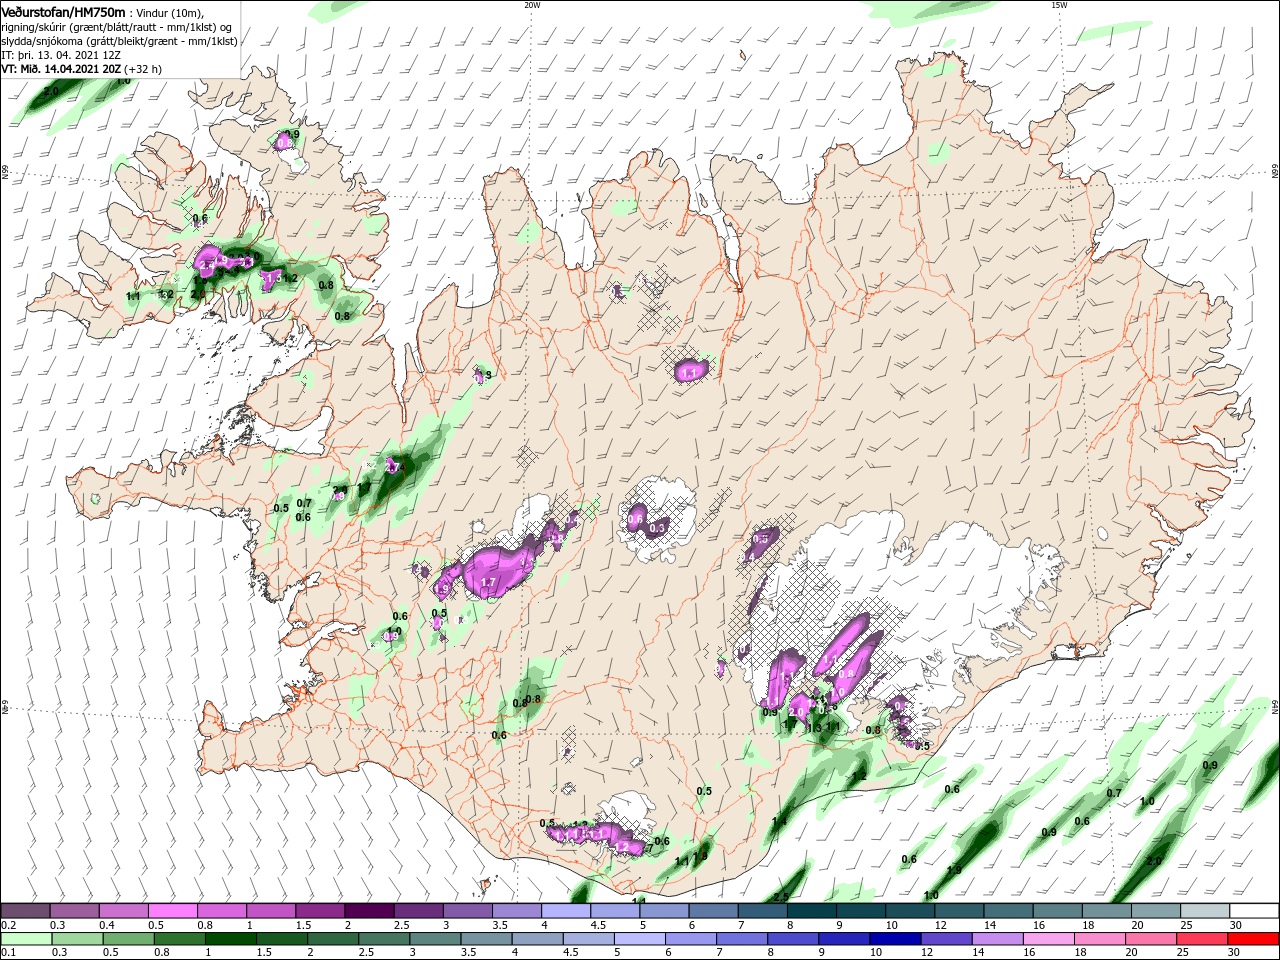Click the 0.2 label starting the snow legend
The height and width of the screenshot is (960, 1280).
point(8,925)
